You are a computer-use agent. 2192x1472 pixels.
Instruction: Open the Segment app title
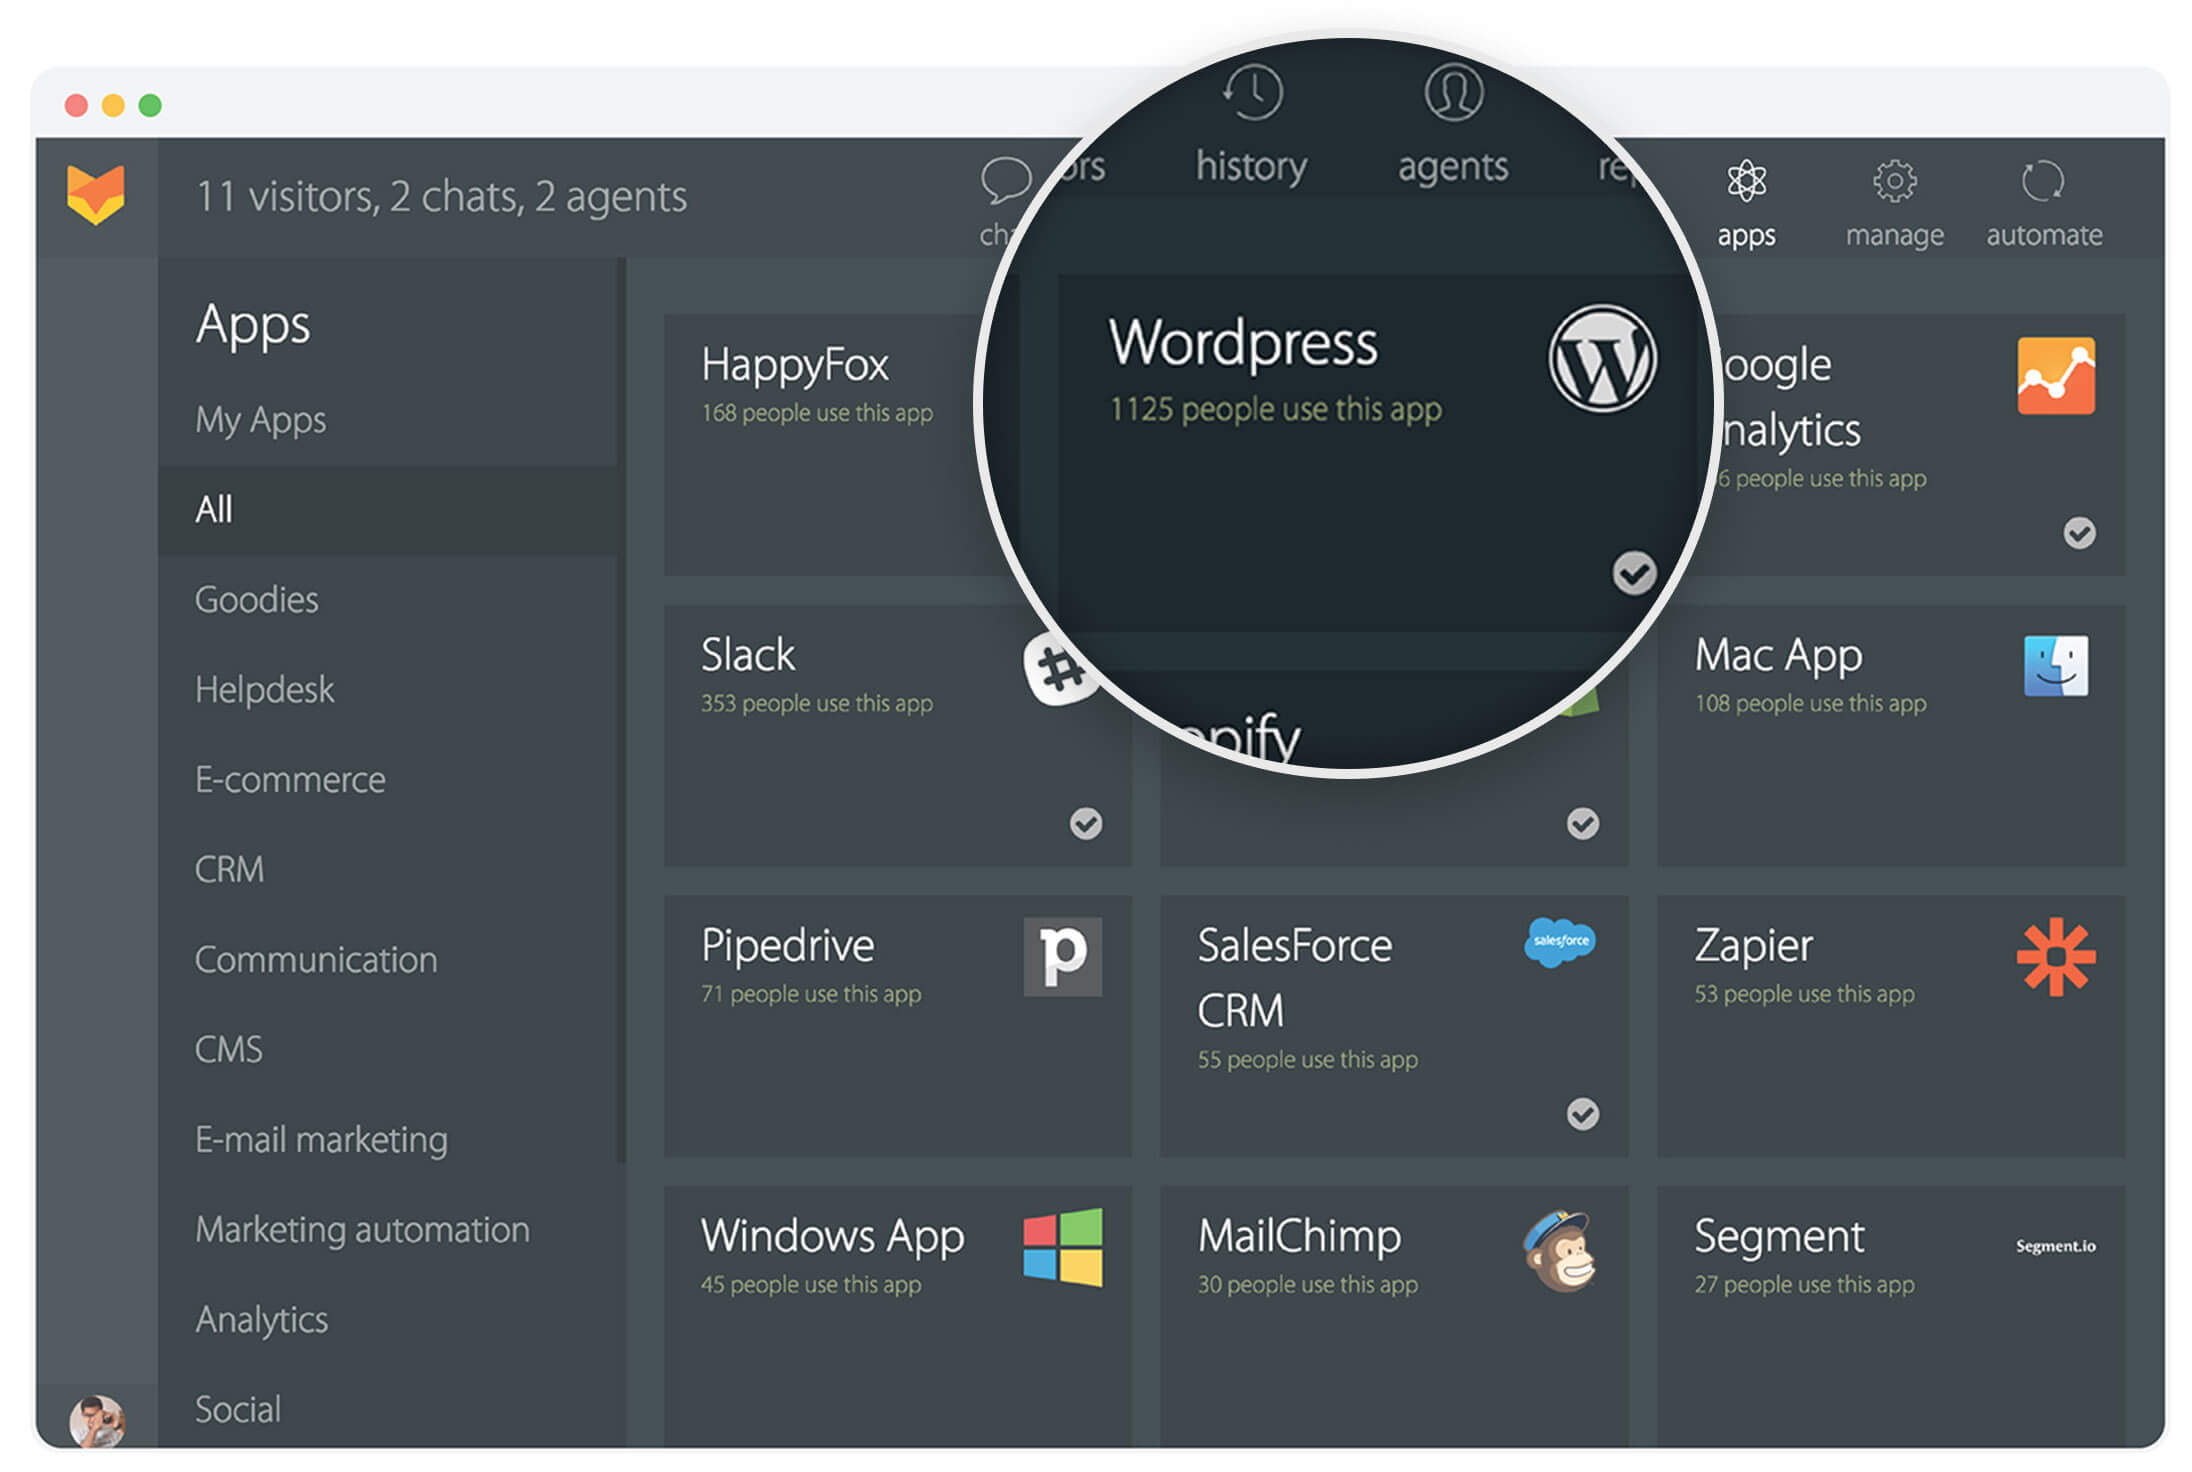pyautogui.click(x=1779, y=1238)
